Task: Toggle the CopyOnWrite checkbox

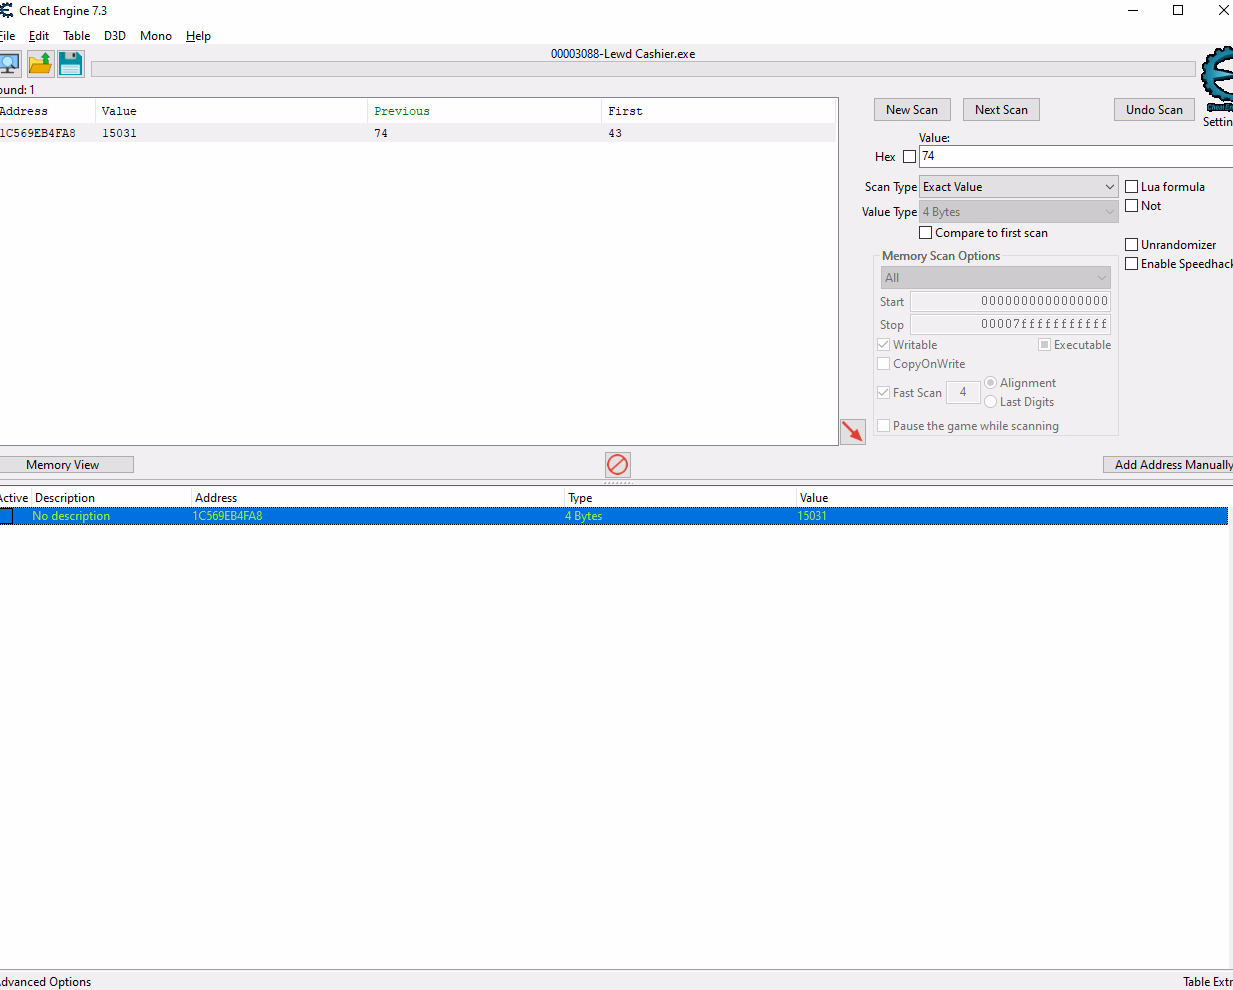Action: (x=884, y=364)
